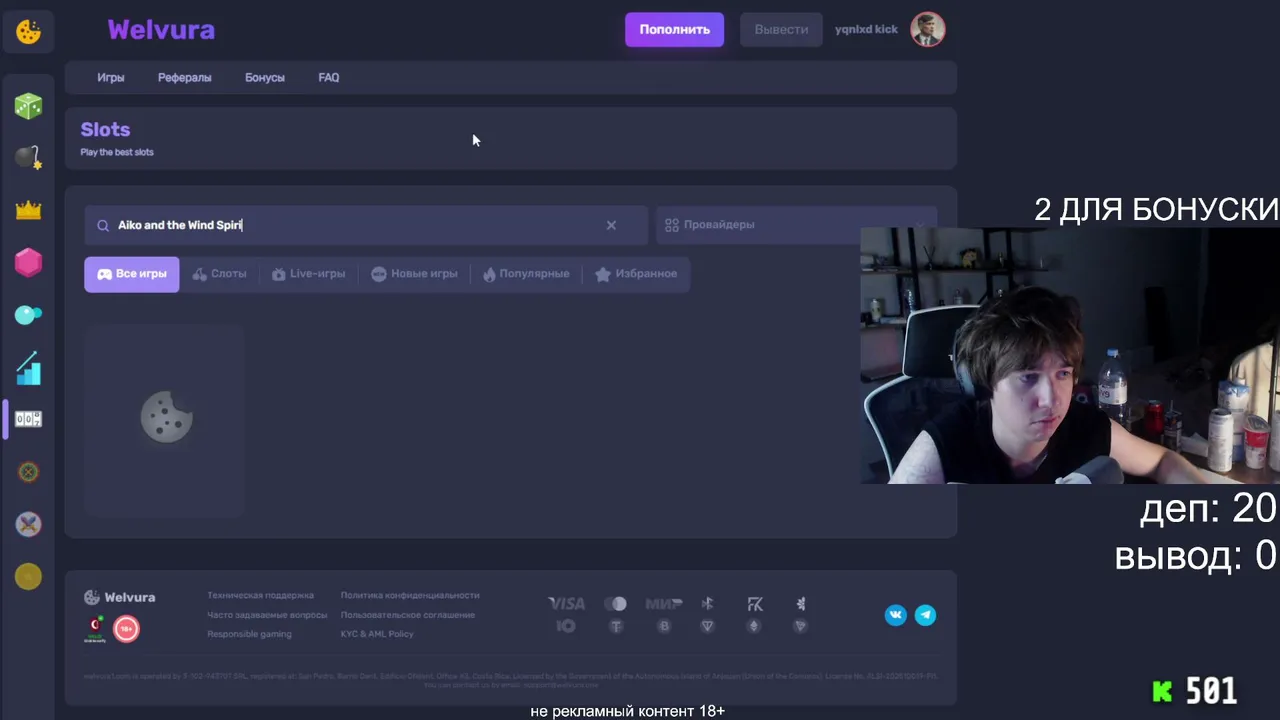
Task: Open the crossed swords game icon
Action: click(28, 524)
